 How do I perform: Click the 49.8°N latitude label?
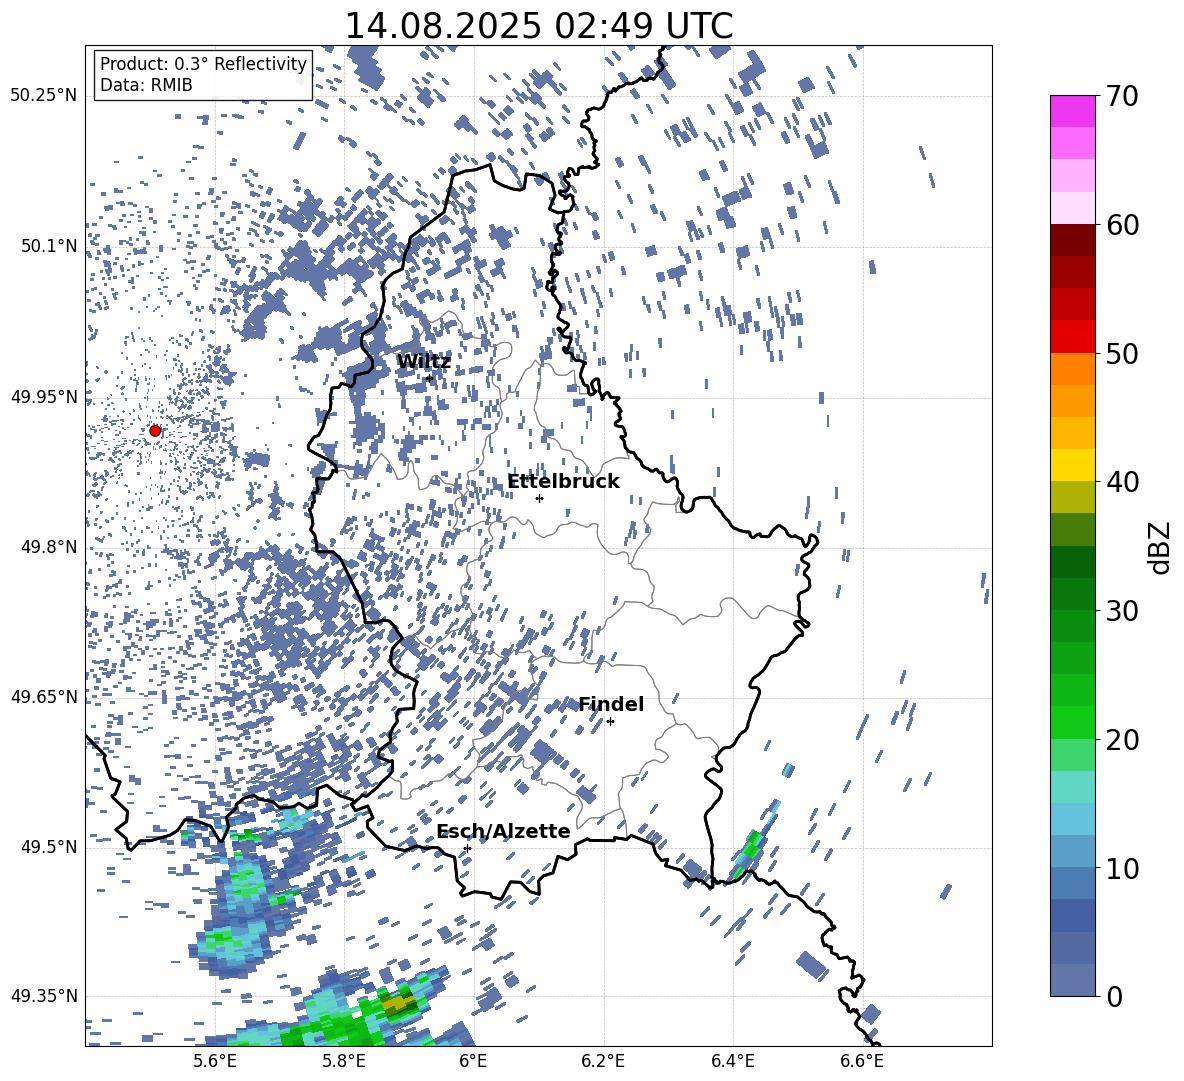click(x=49, y=547)
